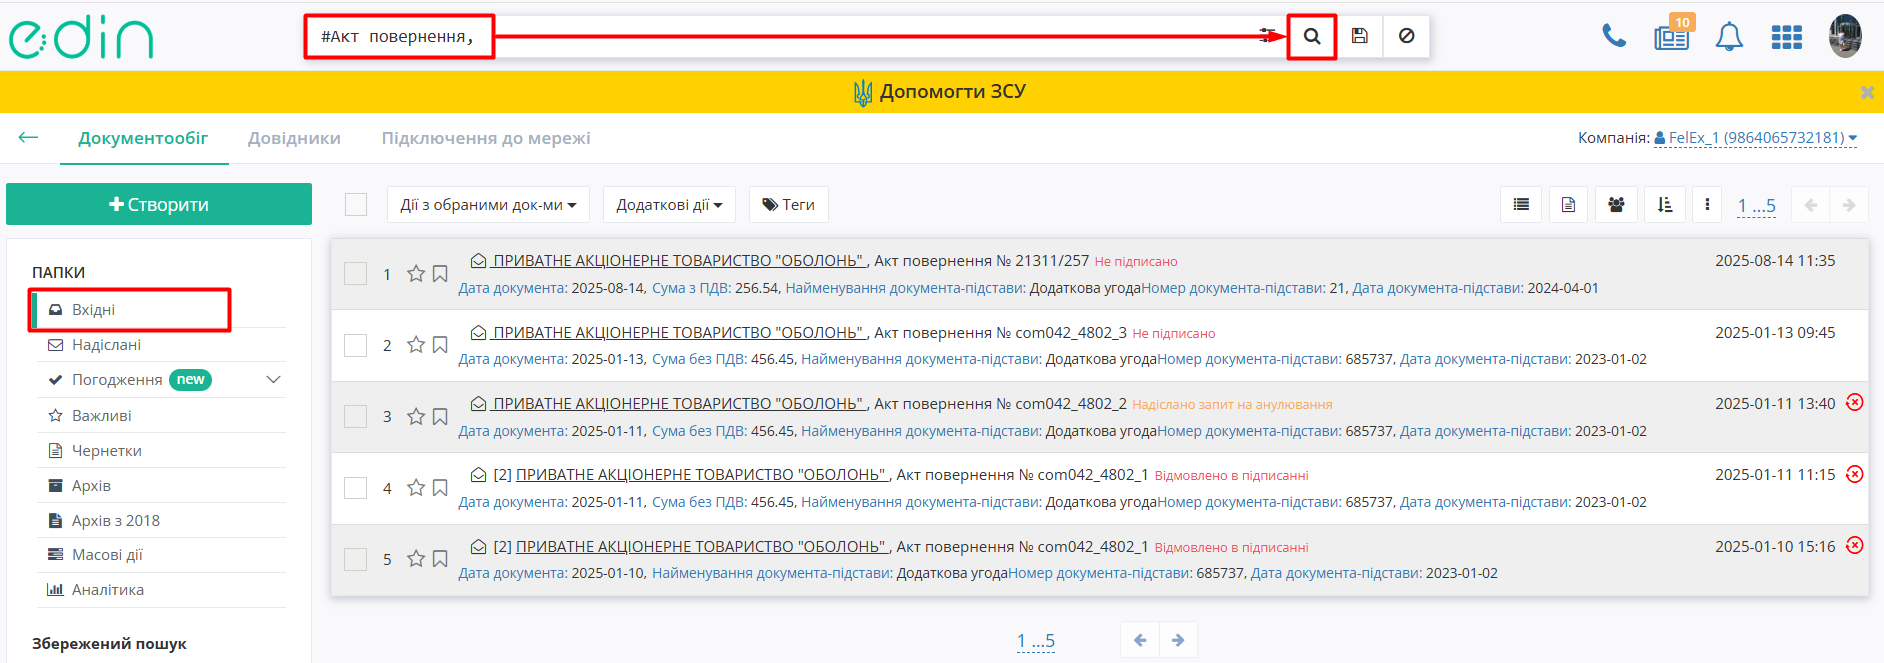Open the sort order icon
The height and width of the screenshot is (663, 1884).
[1665, 204]
